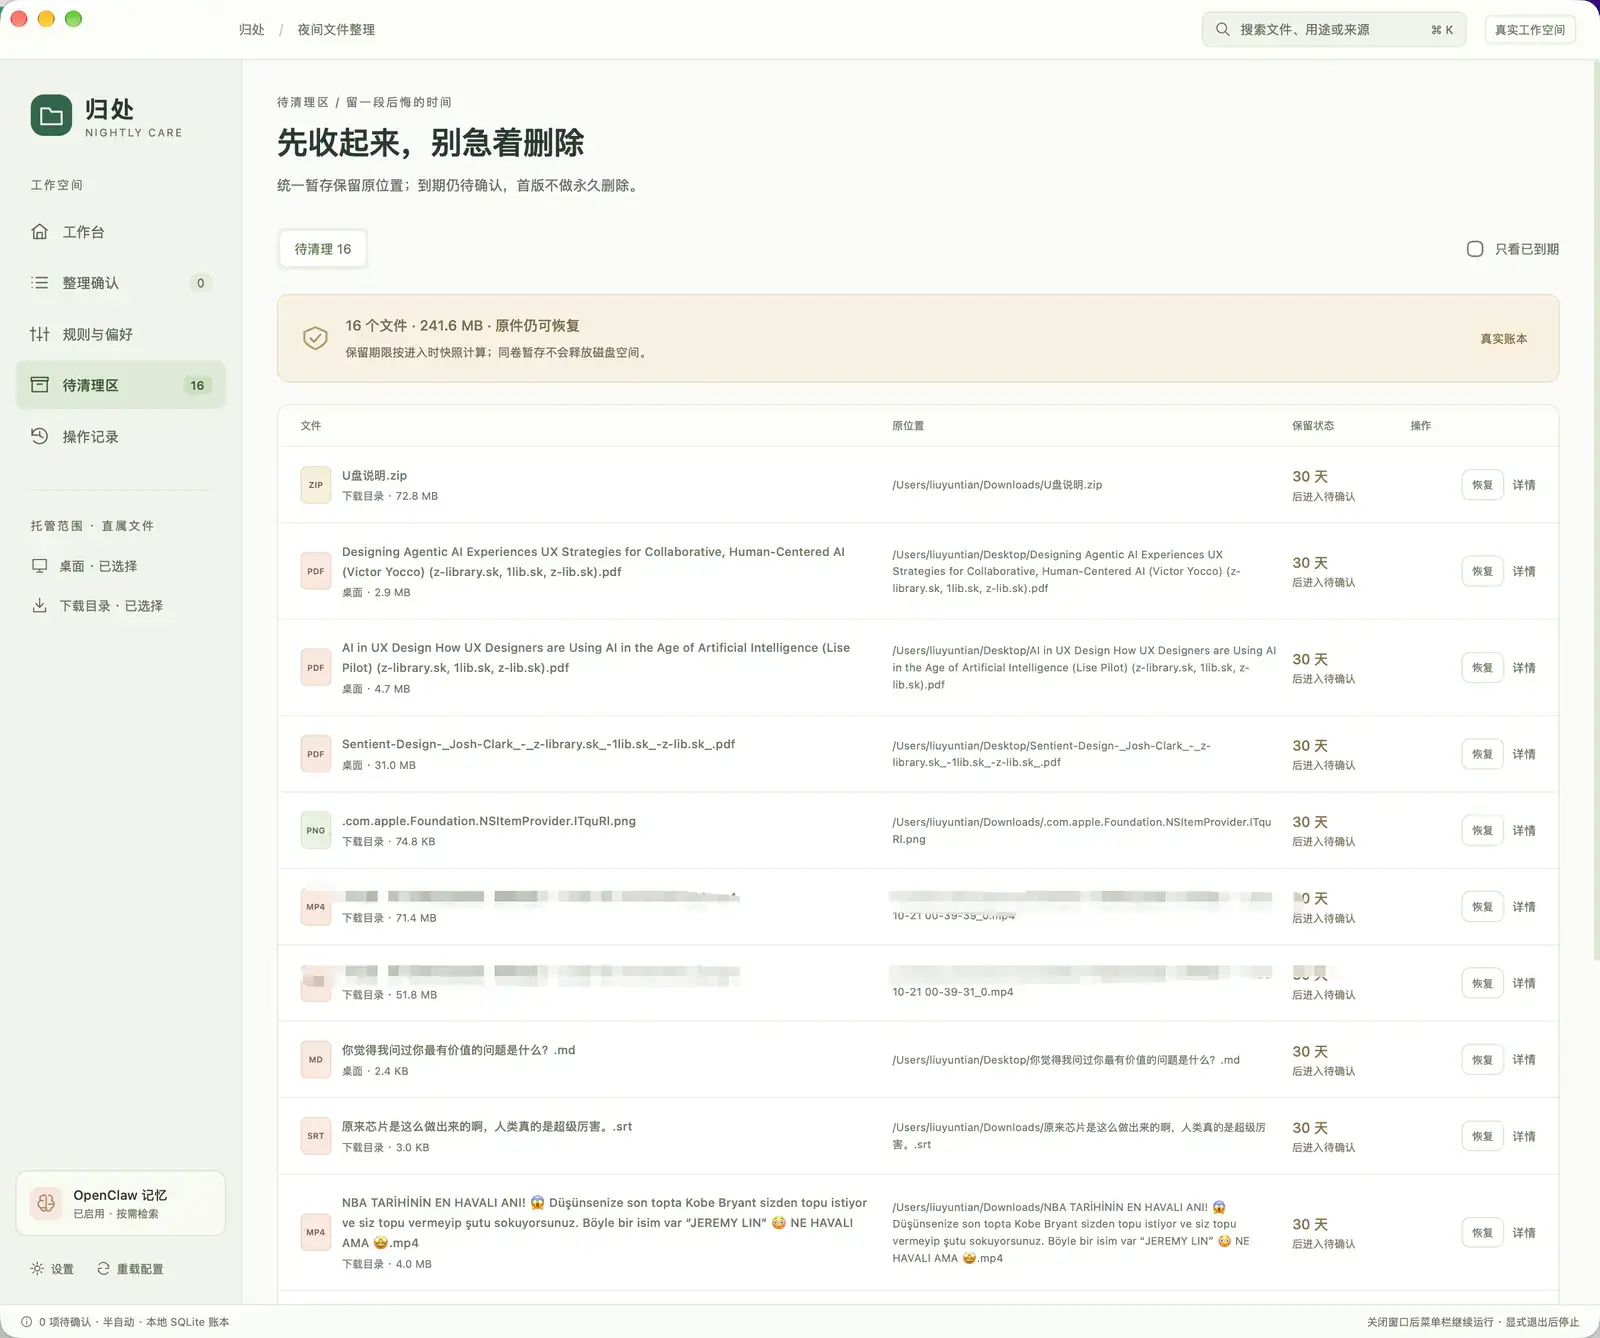Click PNG icon of NSItemProvider.ITquRl.png
Image resolution: width=1600 pixels, height=1338 pixels.
click(x=316, y=830)
